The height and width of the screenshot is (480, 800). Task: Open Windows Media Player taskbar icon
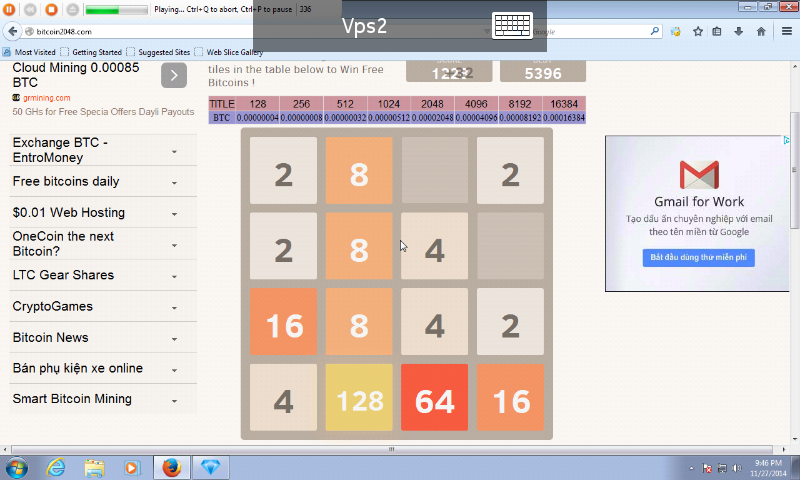click(132, 468)
